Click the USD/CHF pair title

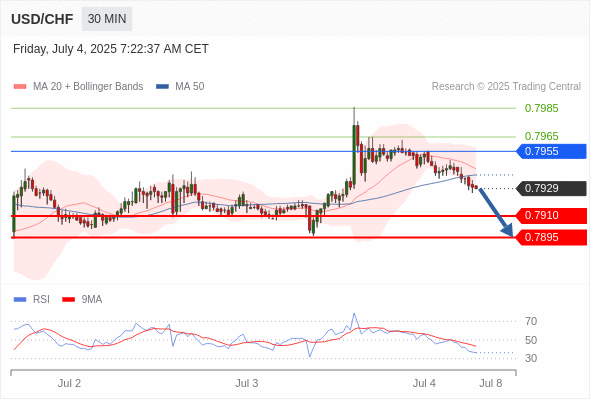point(42,19)
